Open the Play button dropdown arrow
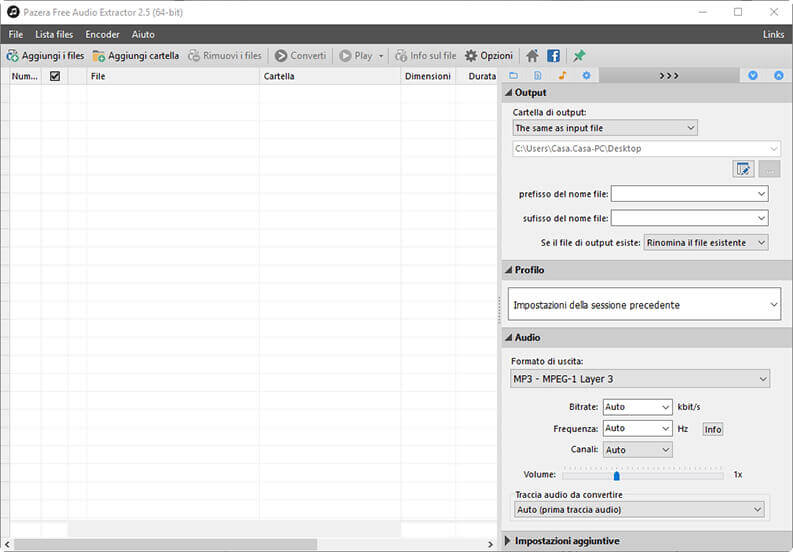 point(381,56)
